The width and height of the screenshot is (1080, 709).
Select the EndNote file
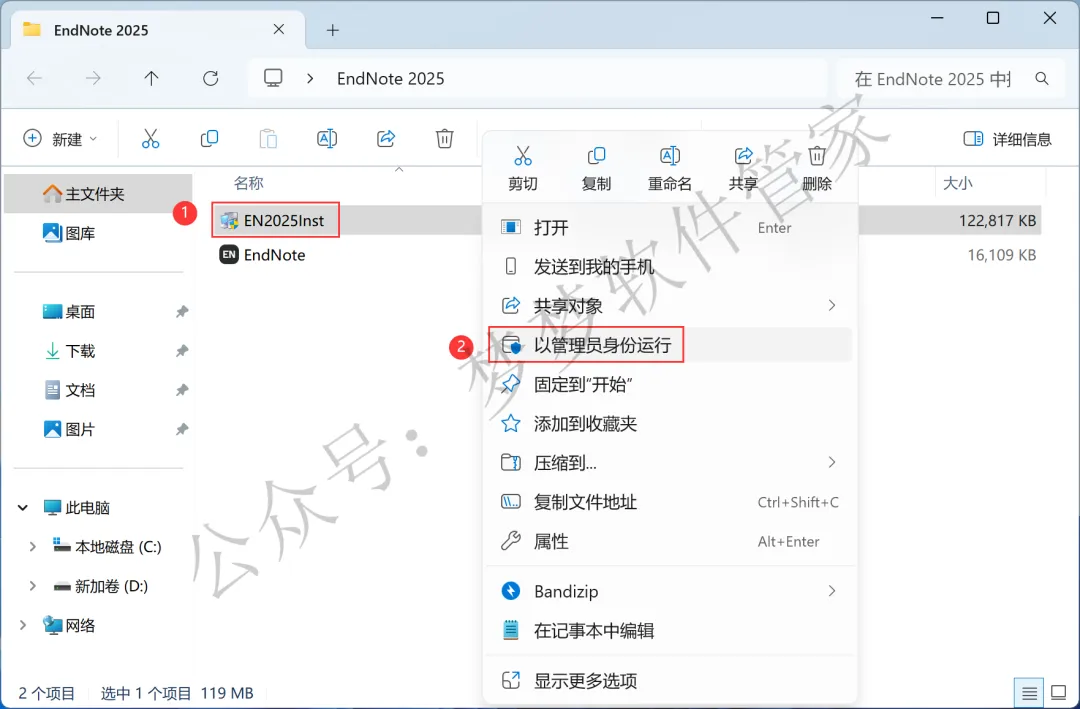(x=274, y=255)
